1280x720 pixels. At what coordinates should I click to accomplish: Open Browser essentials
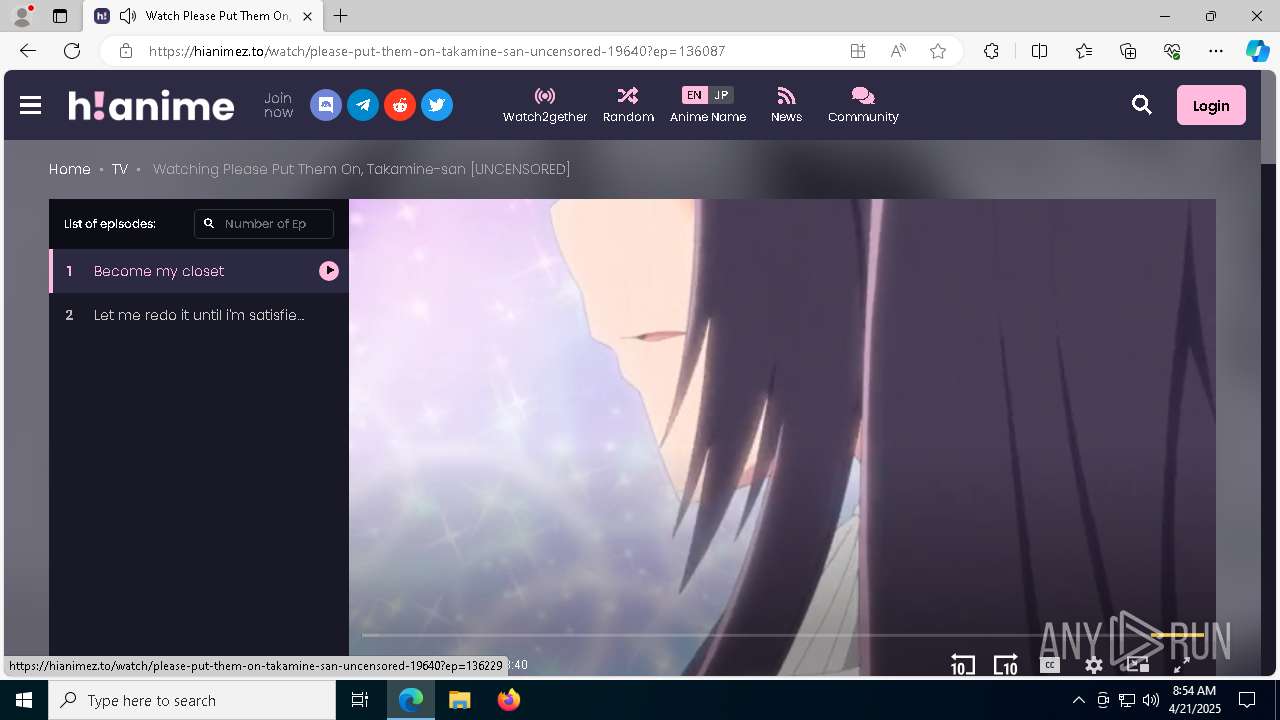[x=1172, y=51]
